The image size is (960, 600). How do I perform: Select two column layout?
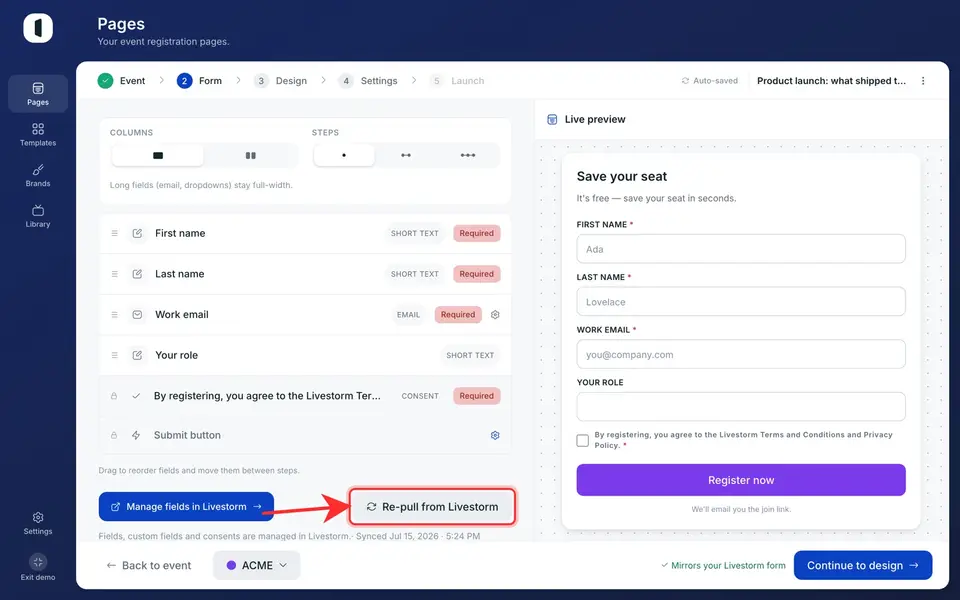250,156
